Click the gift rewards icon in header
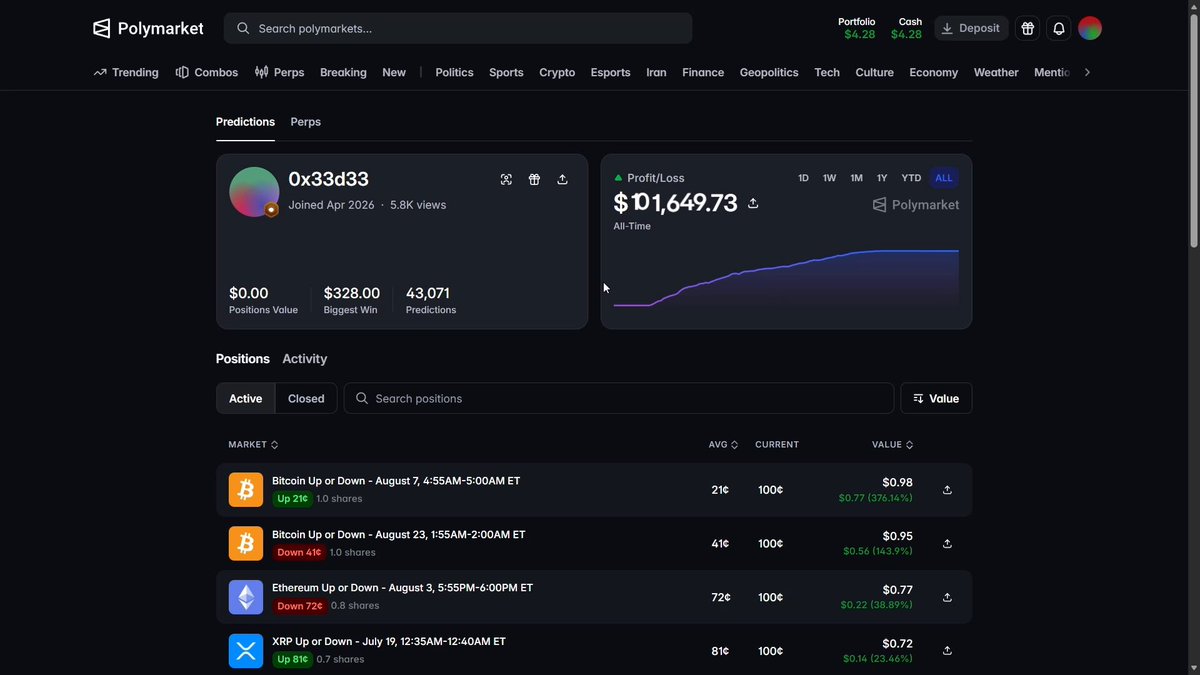Viewport: 1200px width, 675px height. 1027,28
